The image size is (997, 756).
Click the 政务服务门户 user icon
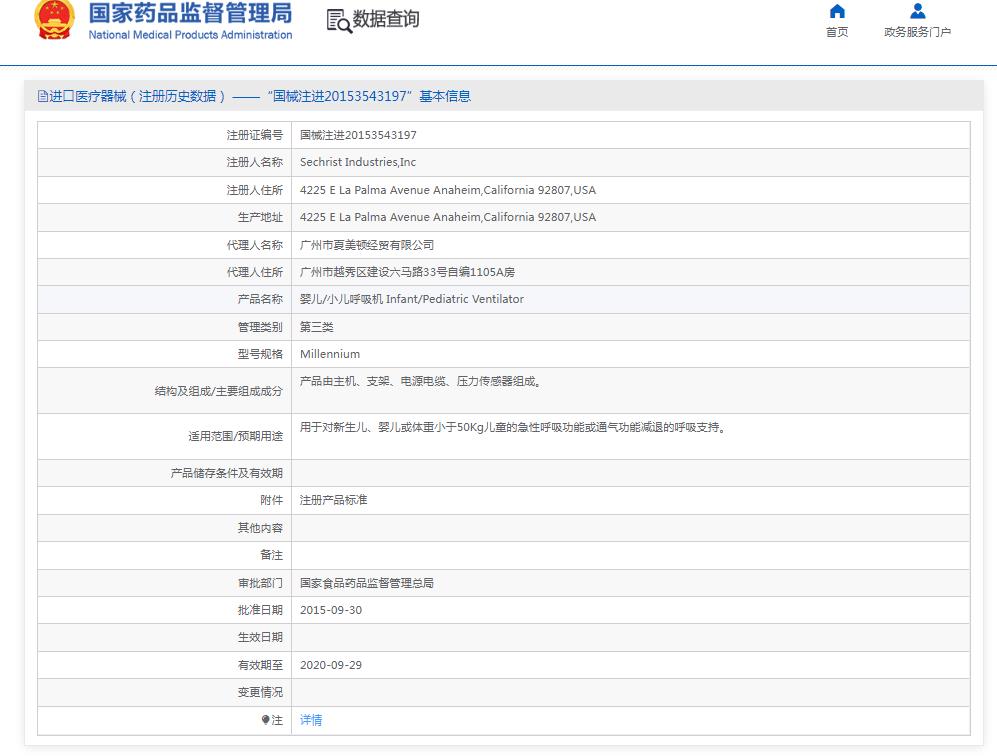917,11
